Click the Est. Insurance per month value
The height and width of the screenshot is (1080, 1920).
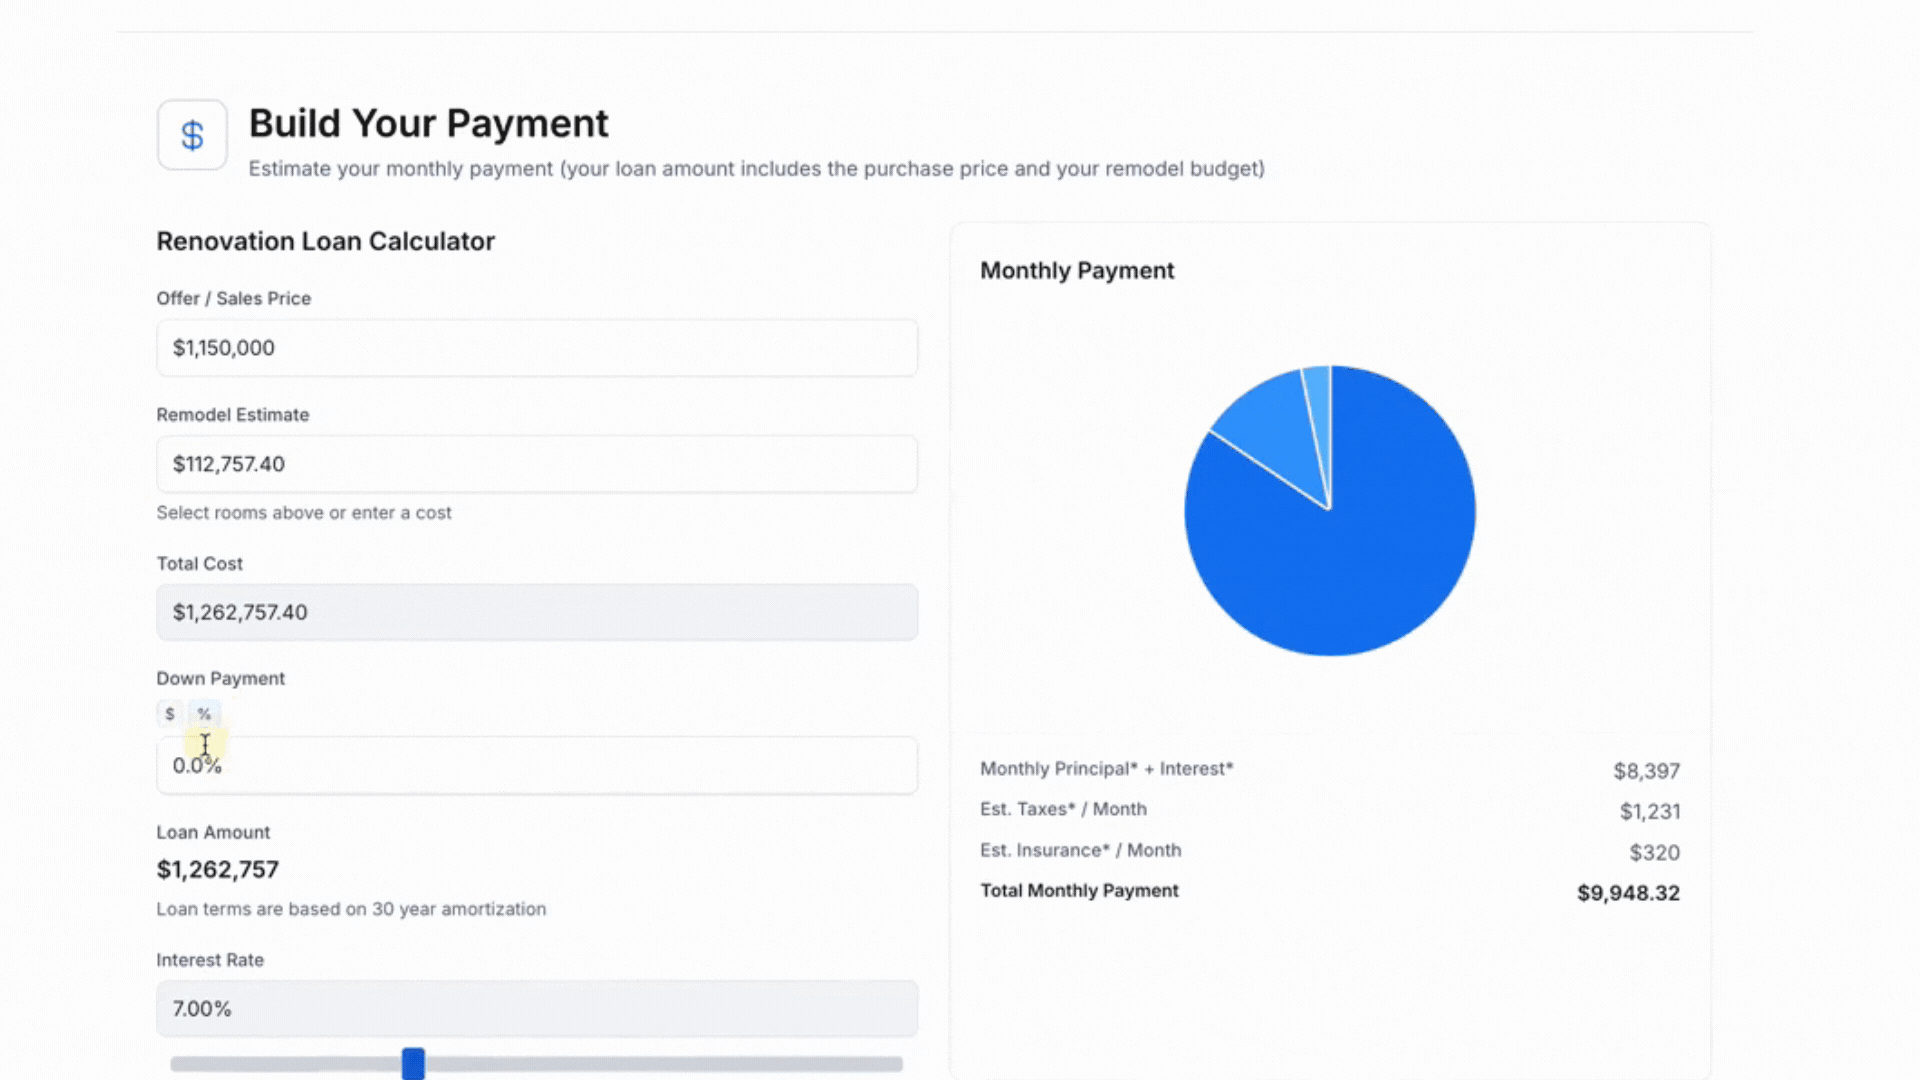[1656, 851]
